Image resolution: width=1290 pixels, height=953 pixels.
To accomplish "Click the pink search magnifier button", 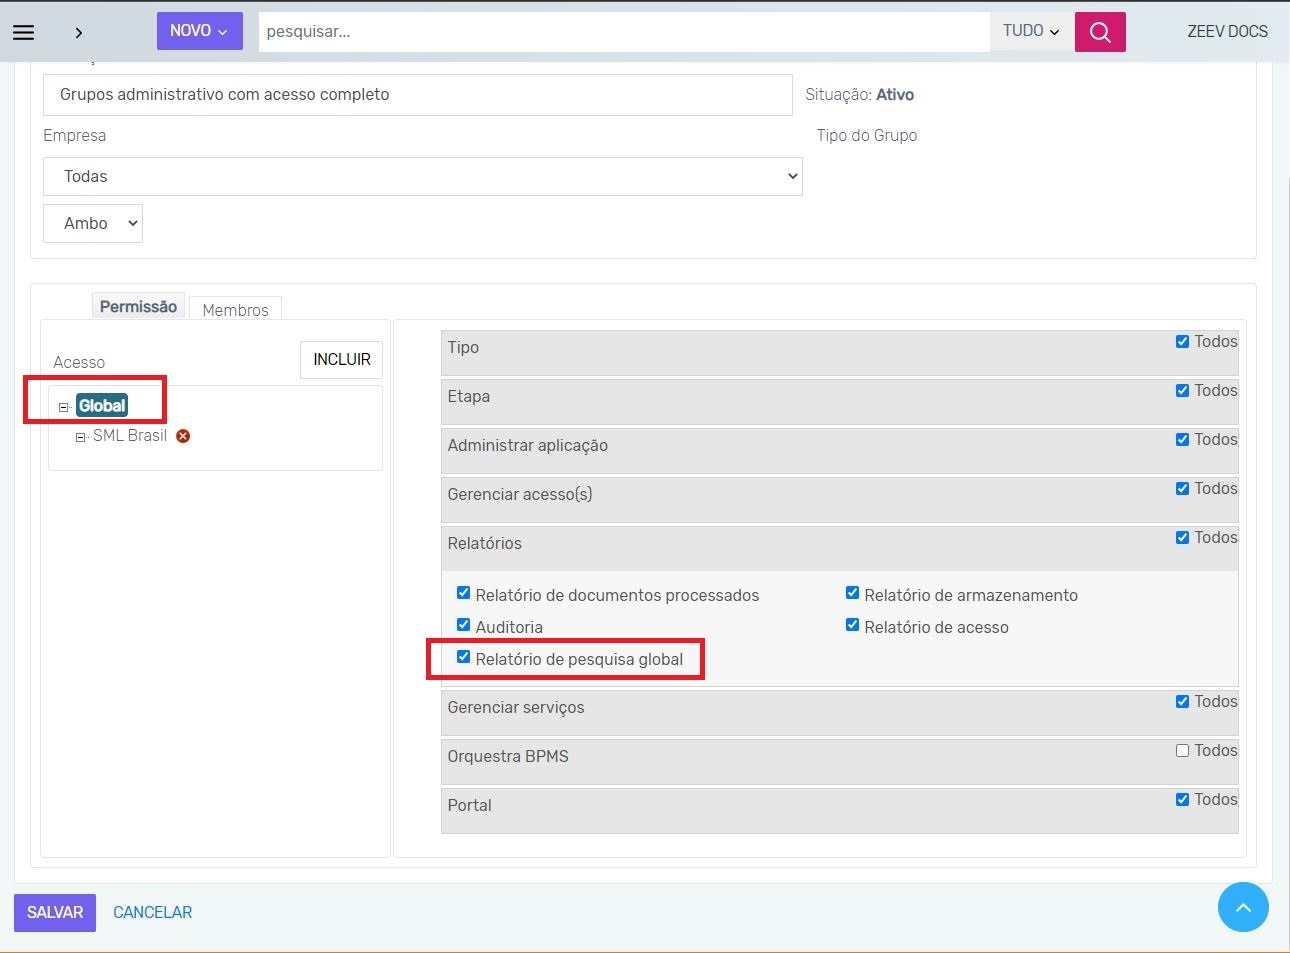I will click(1099, 32).
